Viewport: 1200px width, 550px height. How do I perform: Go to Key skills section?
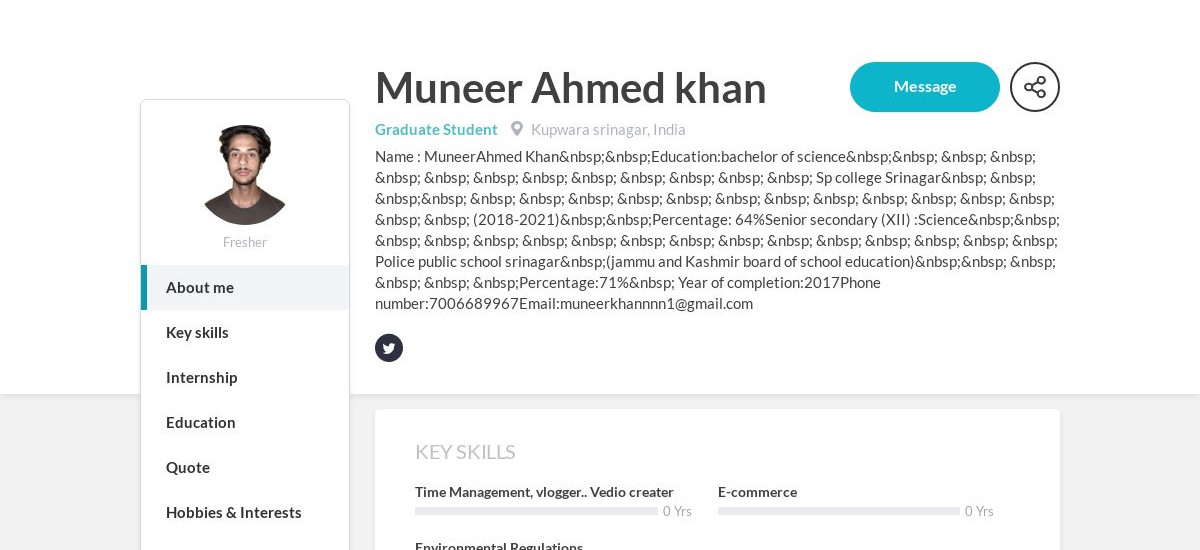click(x=245, y=332)
